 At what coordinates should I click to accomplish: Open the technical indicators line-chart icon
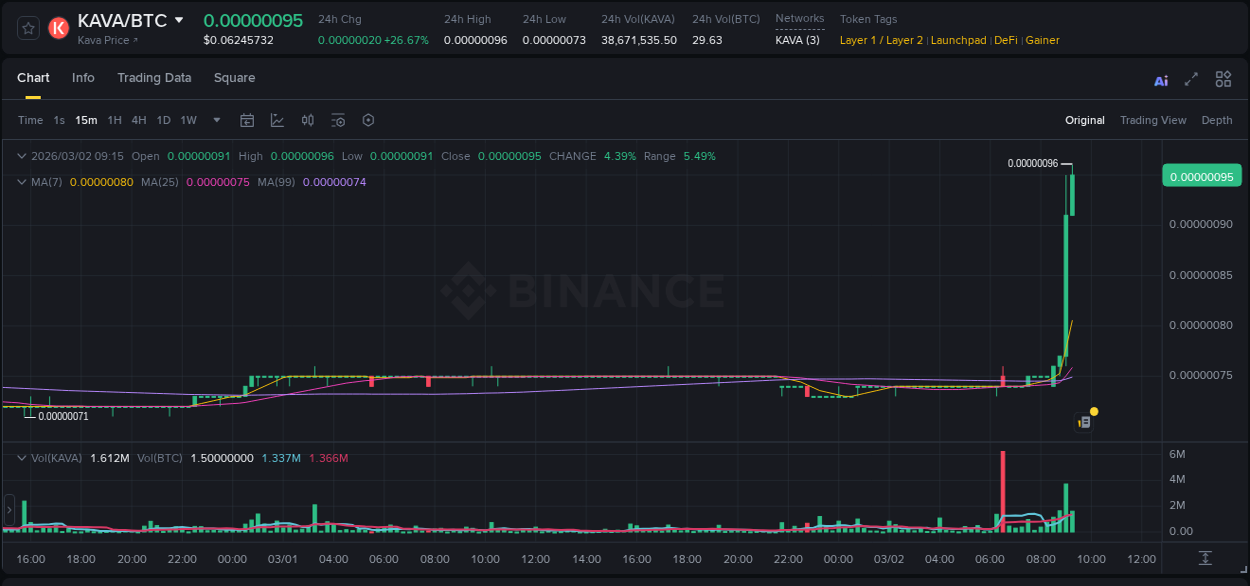click(277, 120)
